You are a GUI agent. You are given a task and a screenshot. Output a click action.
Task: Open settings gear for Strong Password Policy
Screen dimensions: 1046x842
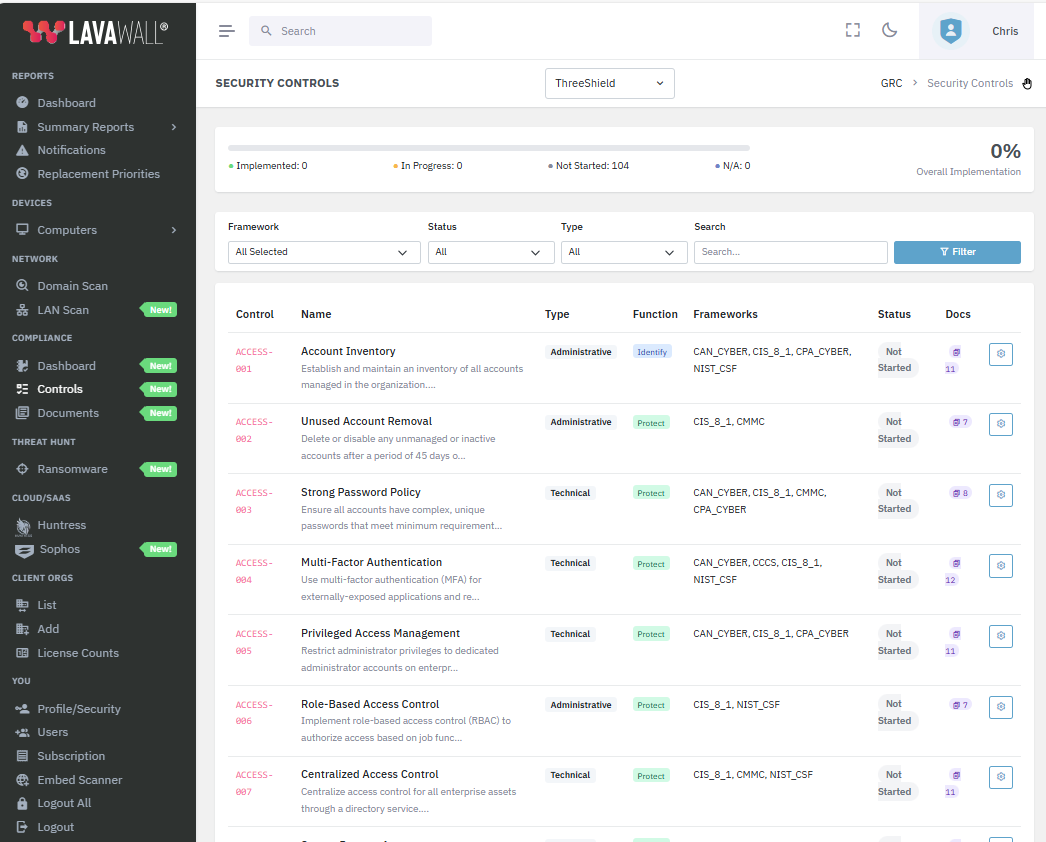(1000, 495)
